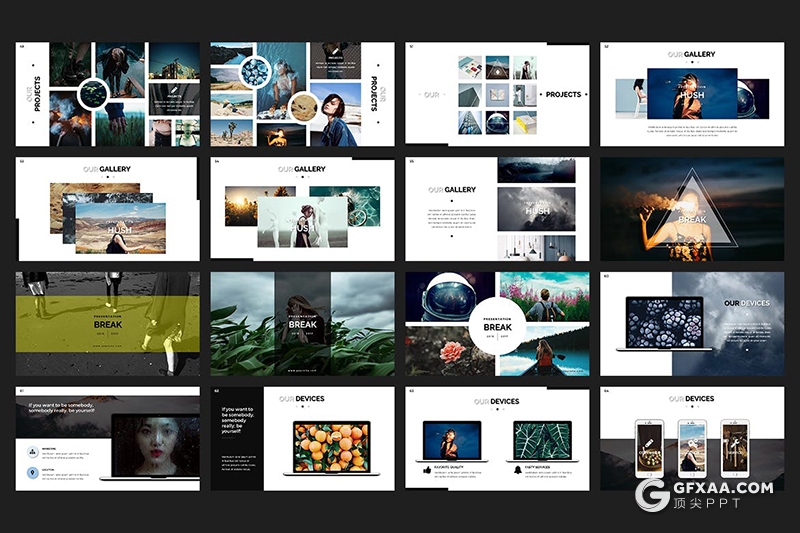Click the bell Party Services icon

518,468
